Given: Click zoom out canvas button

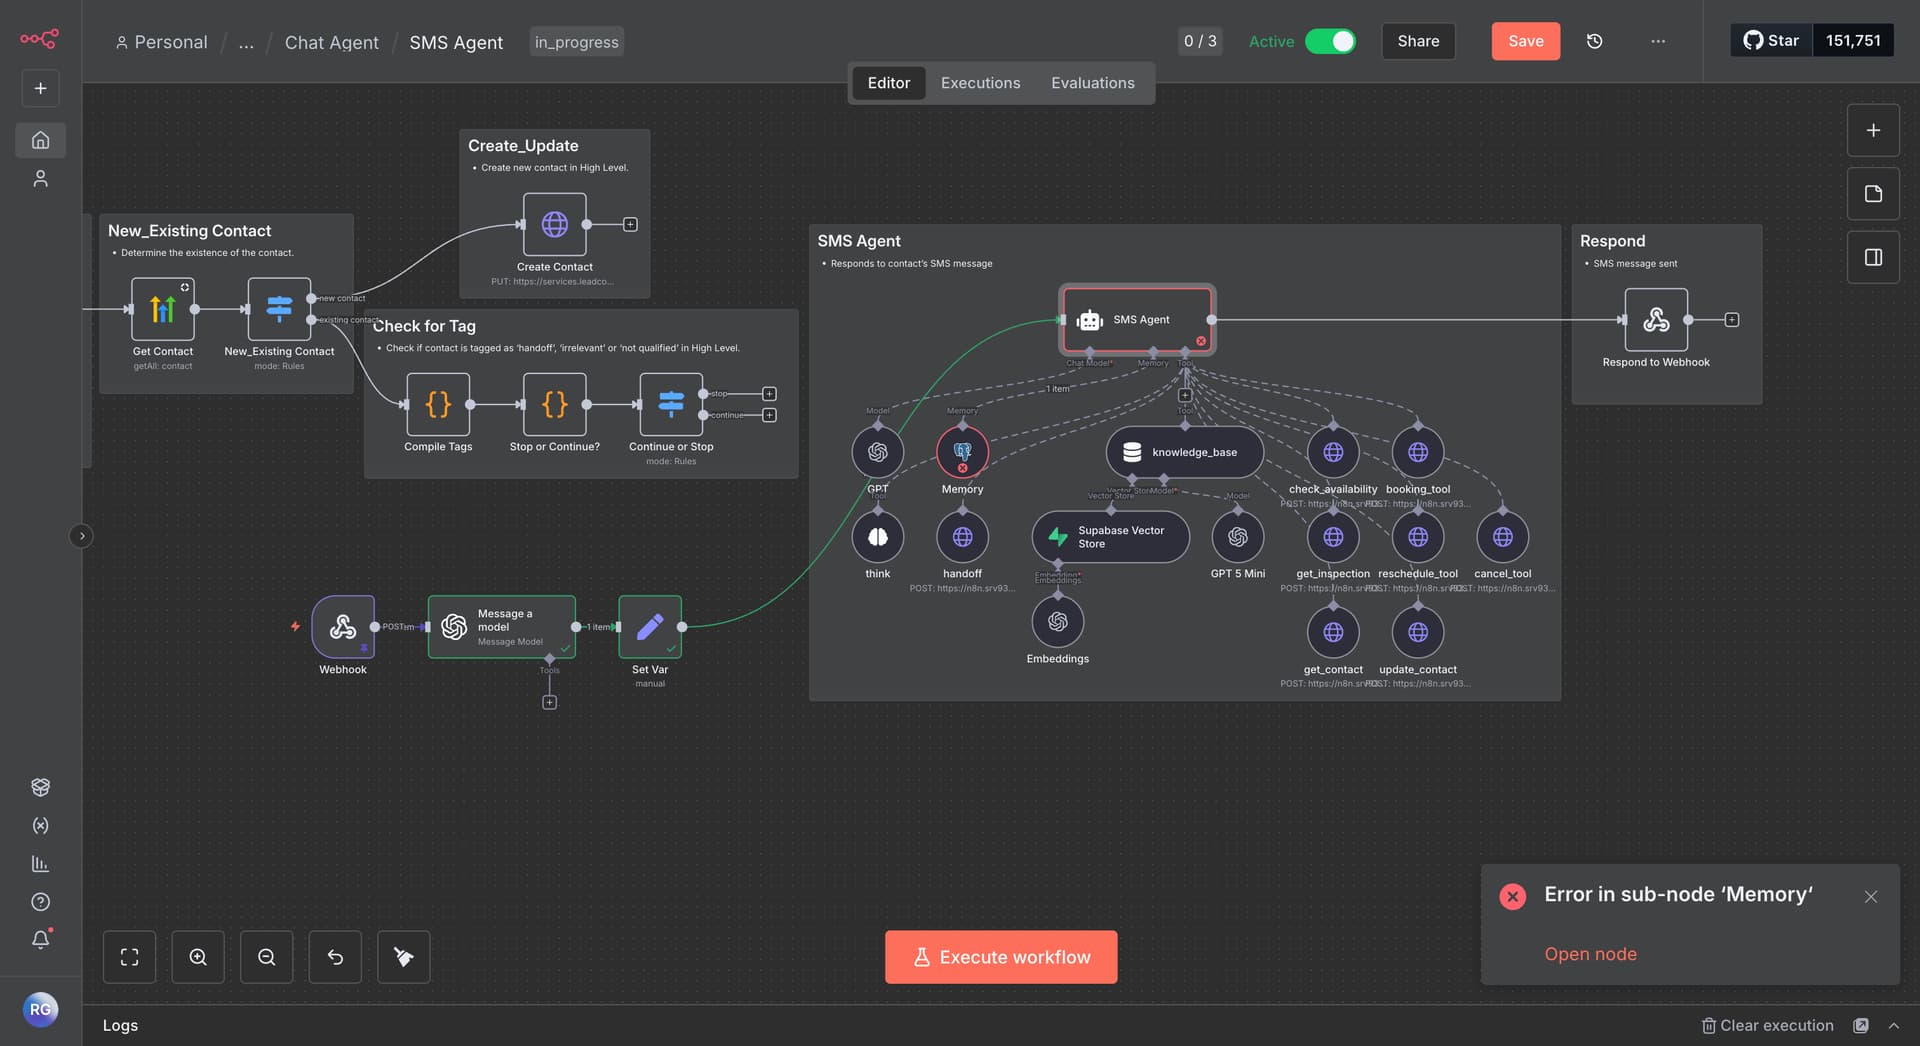Looking at the screenshot, I should click(266, 957).
